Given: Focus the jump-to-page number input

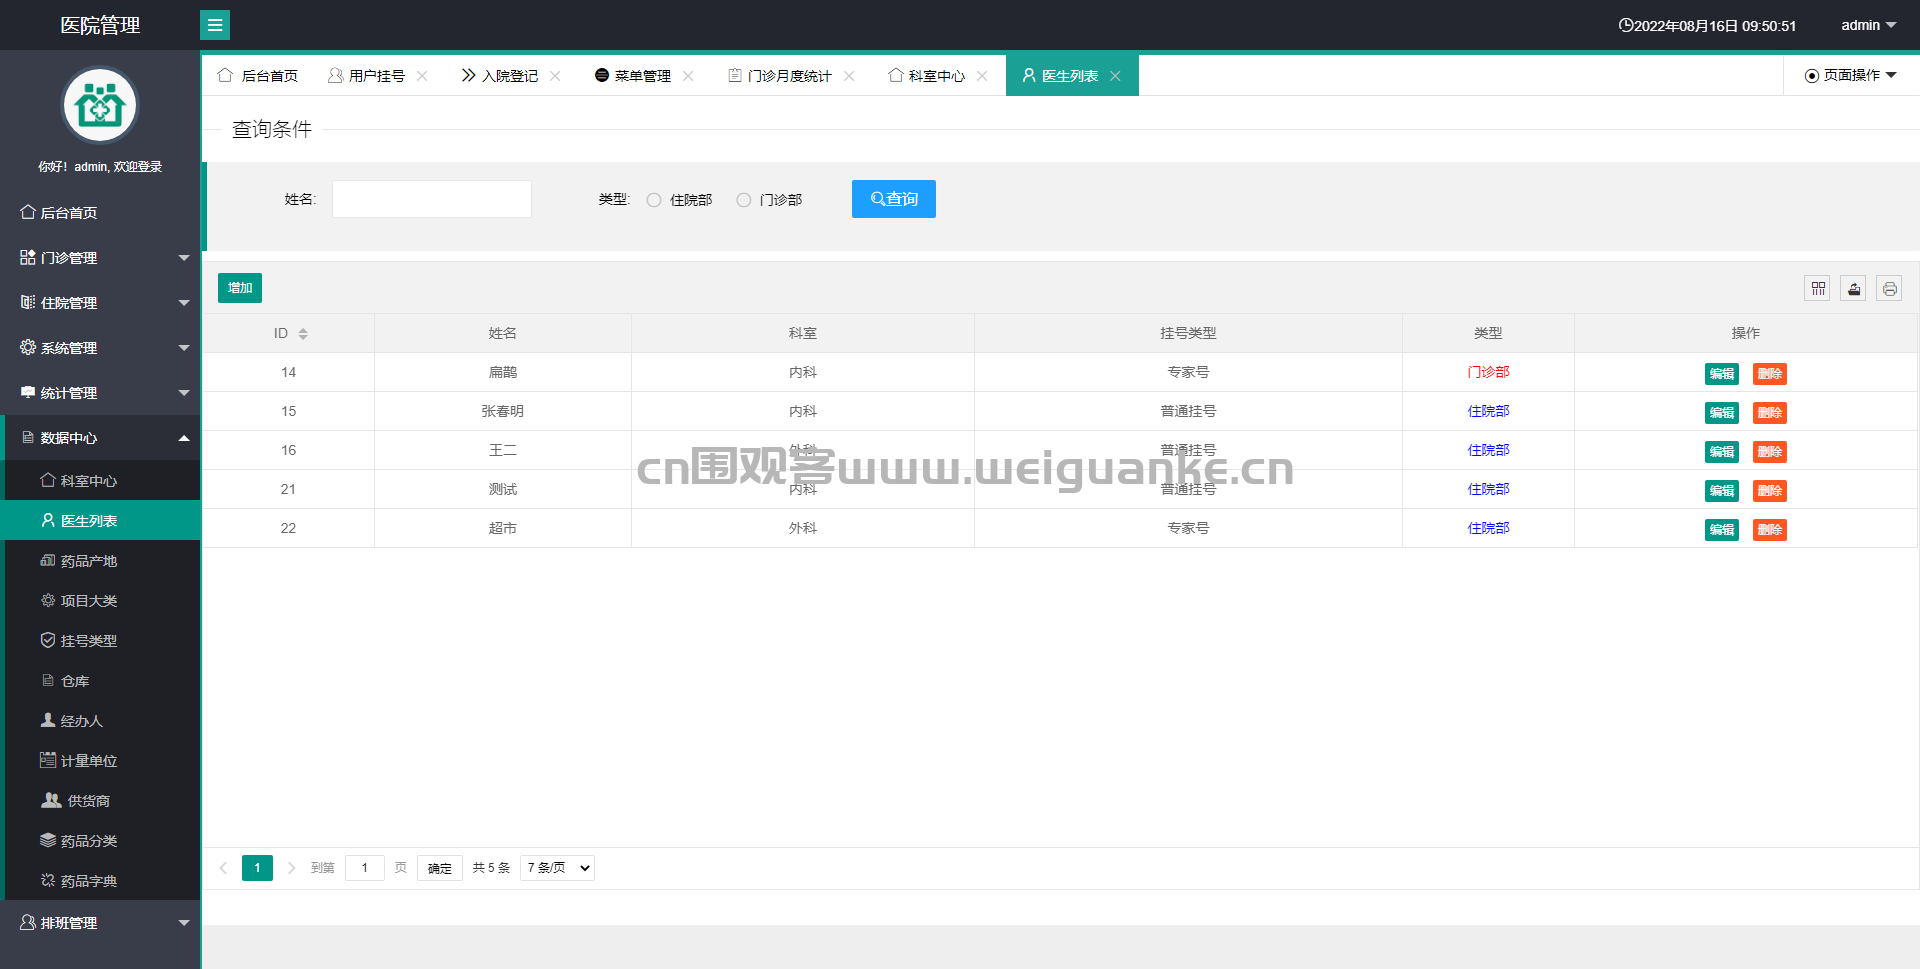Looking at the screenshot, I should pyautogui.click(x=365, y=868).
